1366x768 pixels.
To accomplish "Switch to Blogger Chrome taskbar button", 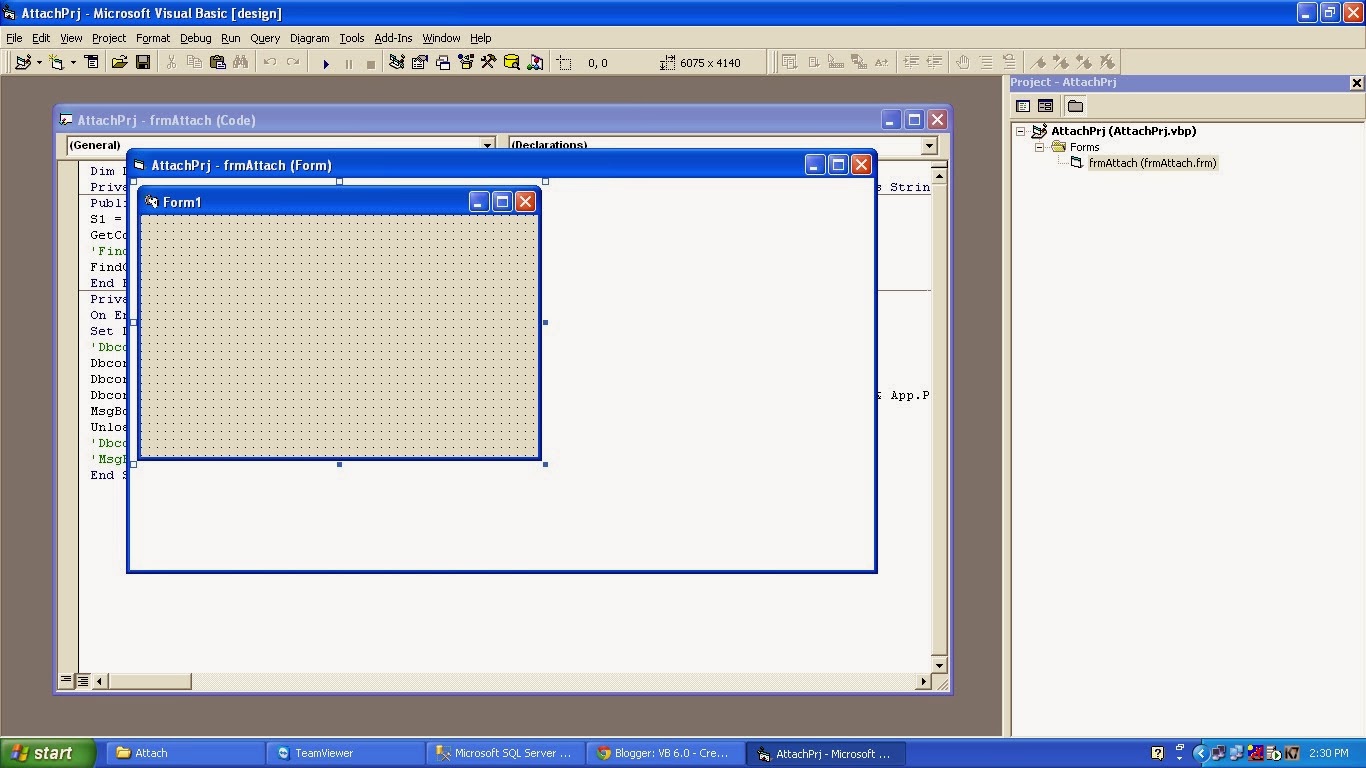I will [x=668, y=753].
